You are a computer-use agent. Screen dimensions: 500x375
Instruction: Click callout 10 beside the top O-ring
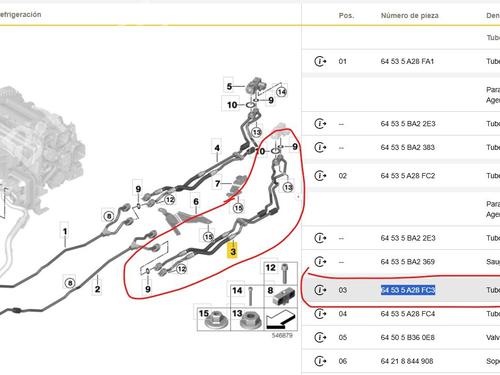click(x=232, y=105)
